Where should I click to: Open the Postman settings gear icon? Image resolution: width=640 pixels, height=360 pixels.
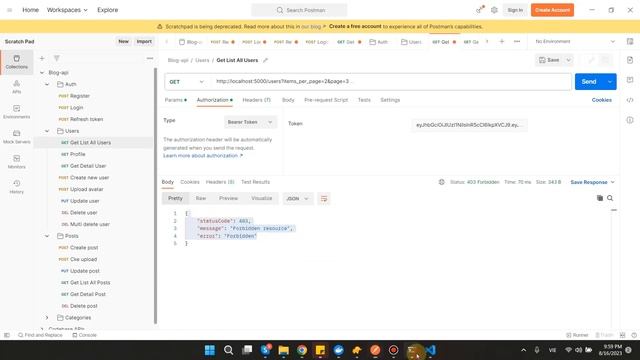(494, 10)
